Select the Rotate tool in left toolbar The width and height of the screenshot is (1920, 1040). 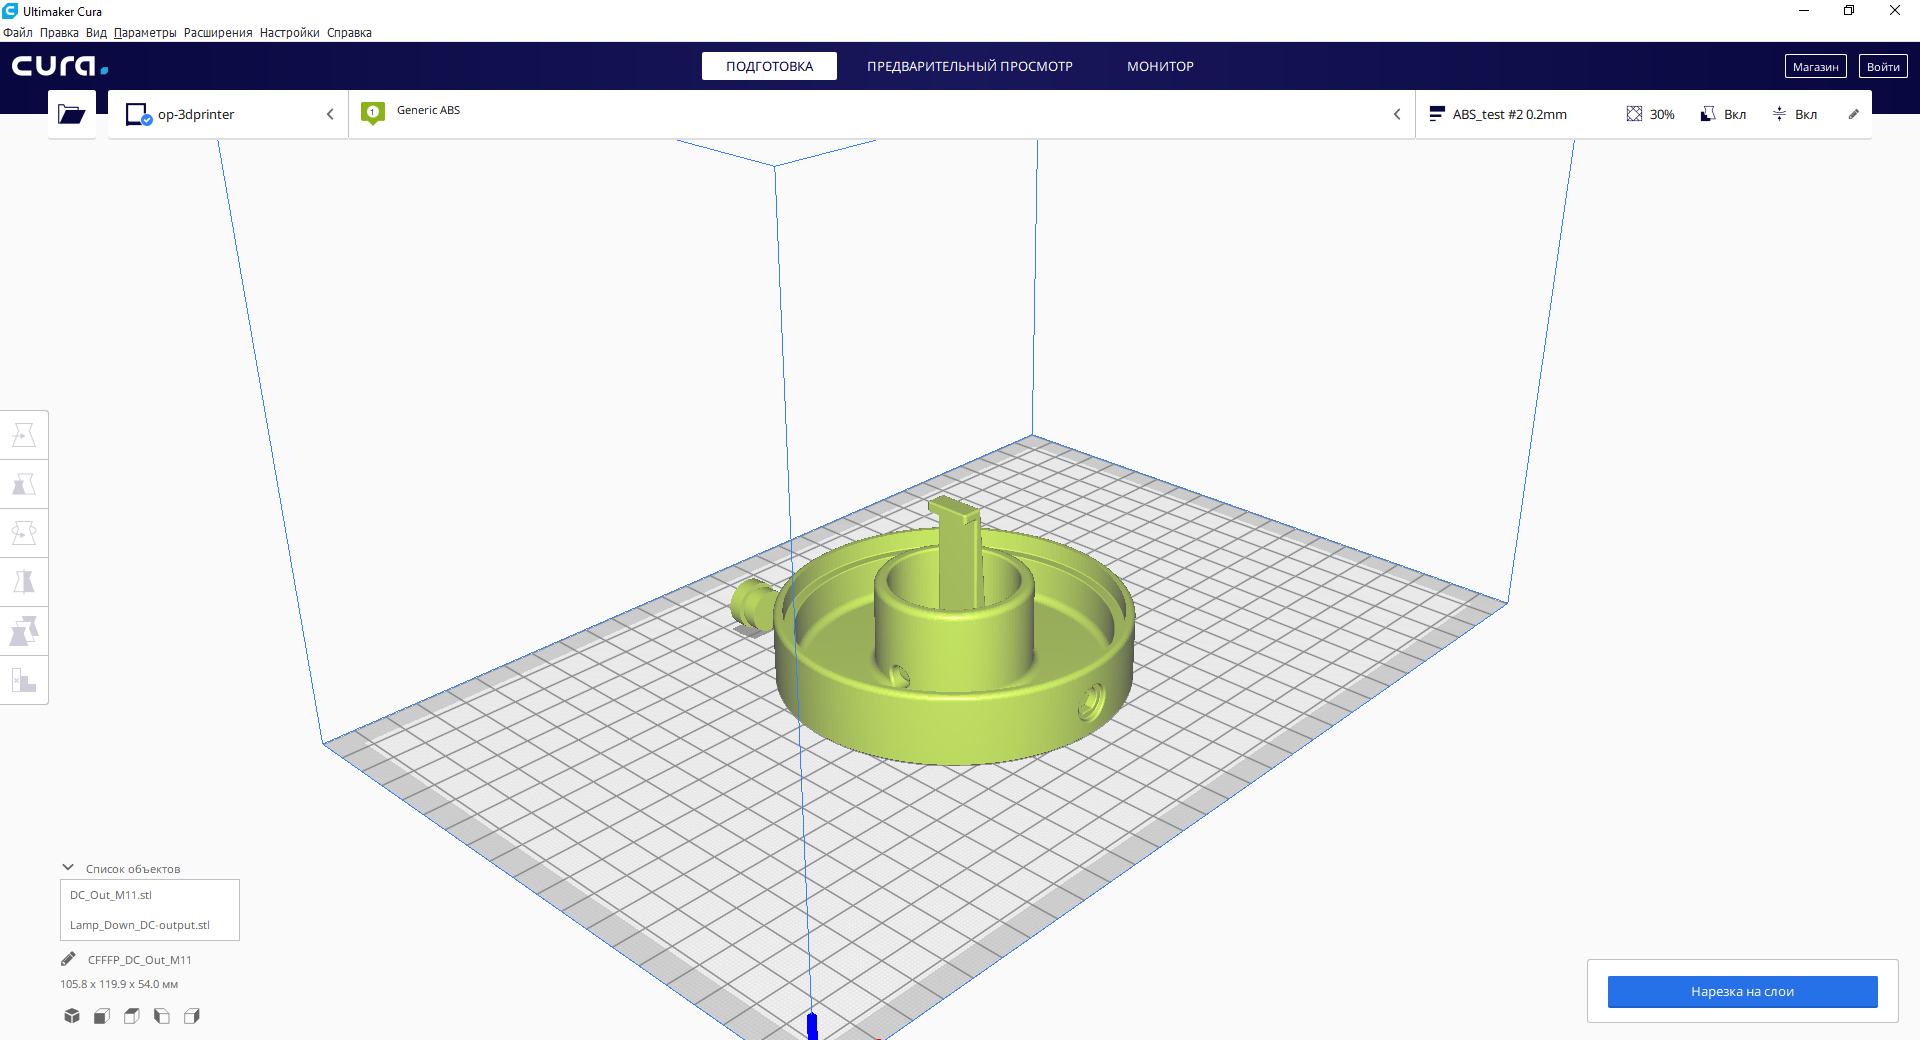24,533
